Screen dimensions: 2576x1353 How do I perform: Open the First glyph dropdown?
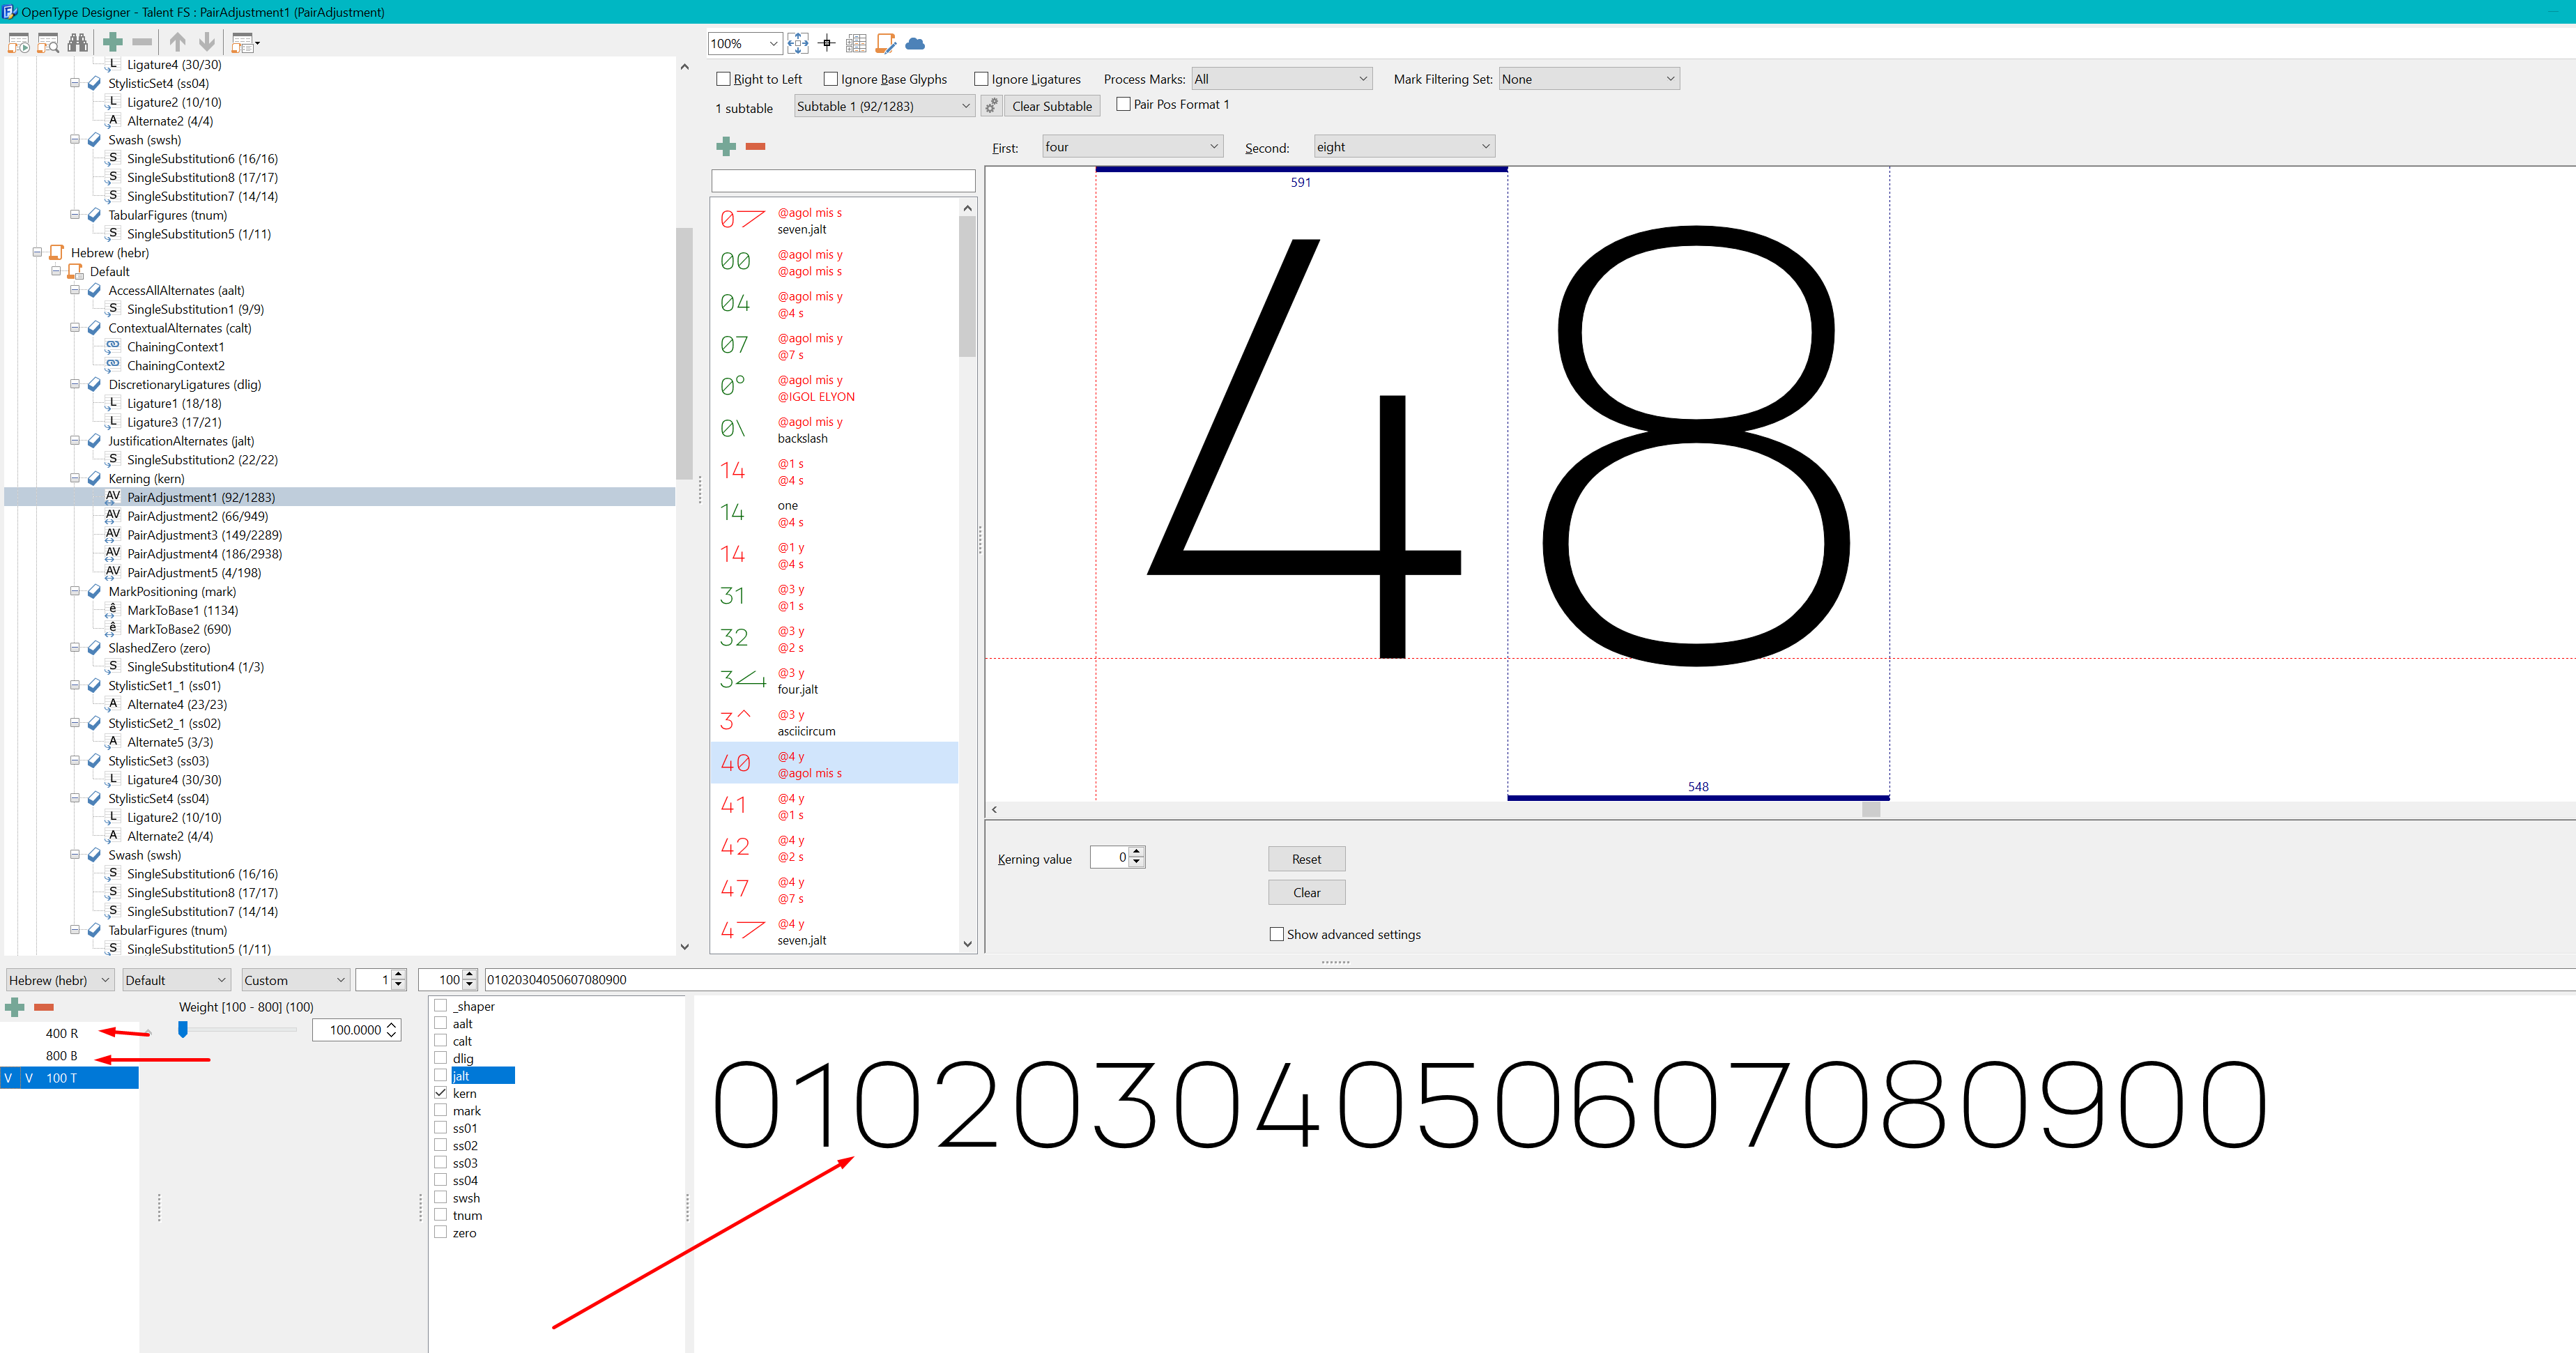(1132, 147)
